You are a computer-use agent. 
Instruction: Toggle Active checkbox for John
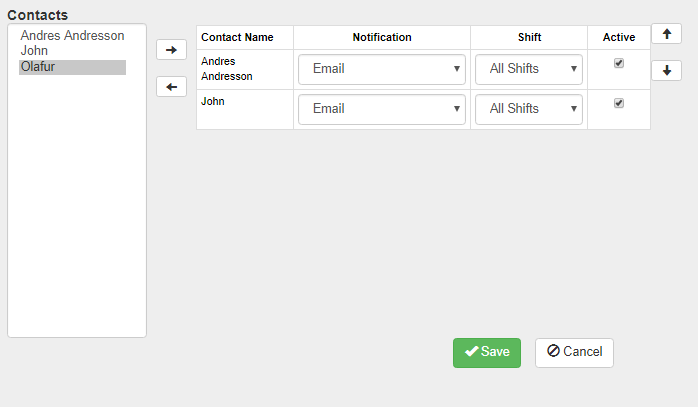point(619,103)
